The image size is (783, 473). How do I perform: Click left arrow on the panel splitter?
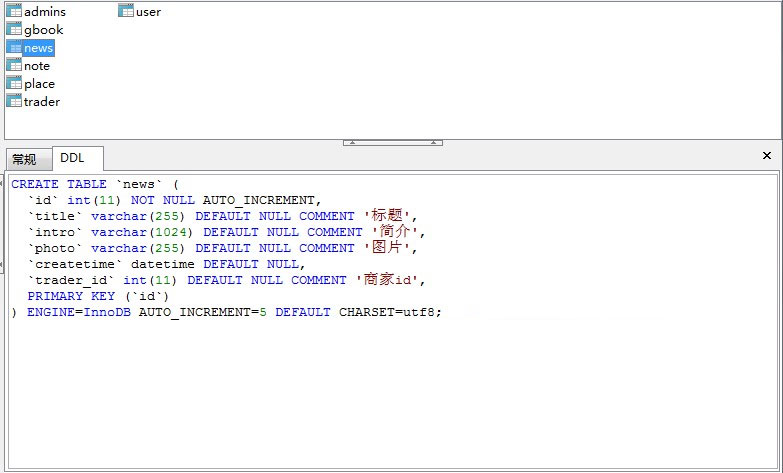click(350, 143)
